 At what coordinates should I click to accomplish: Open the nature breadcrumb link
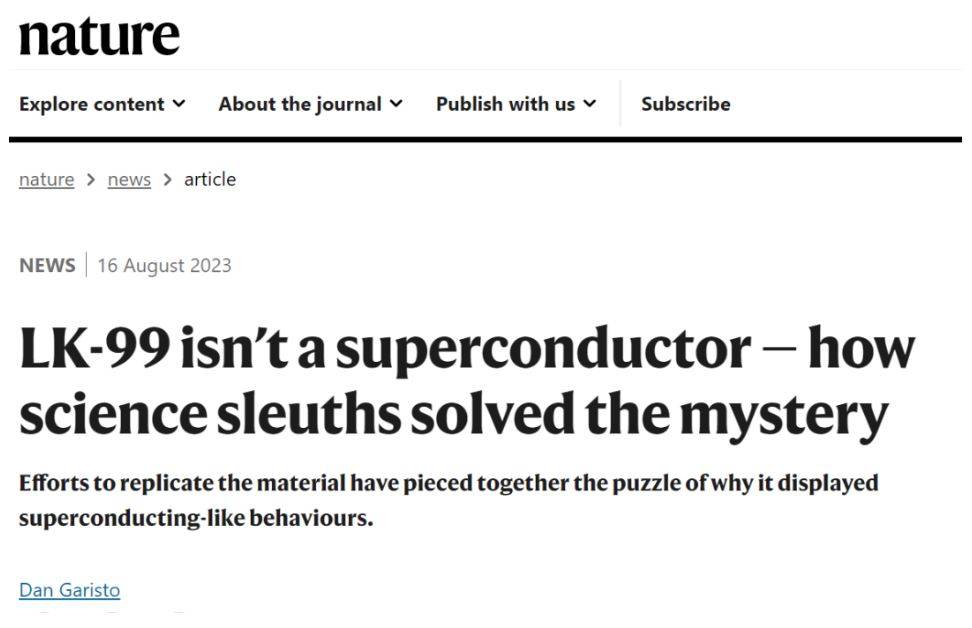click(45, 179)
